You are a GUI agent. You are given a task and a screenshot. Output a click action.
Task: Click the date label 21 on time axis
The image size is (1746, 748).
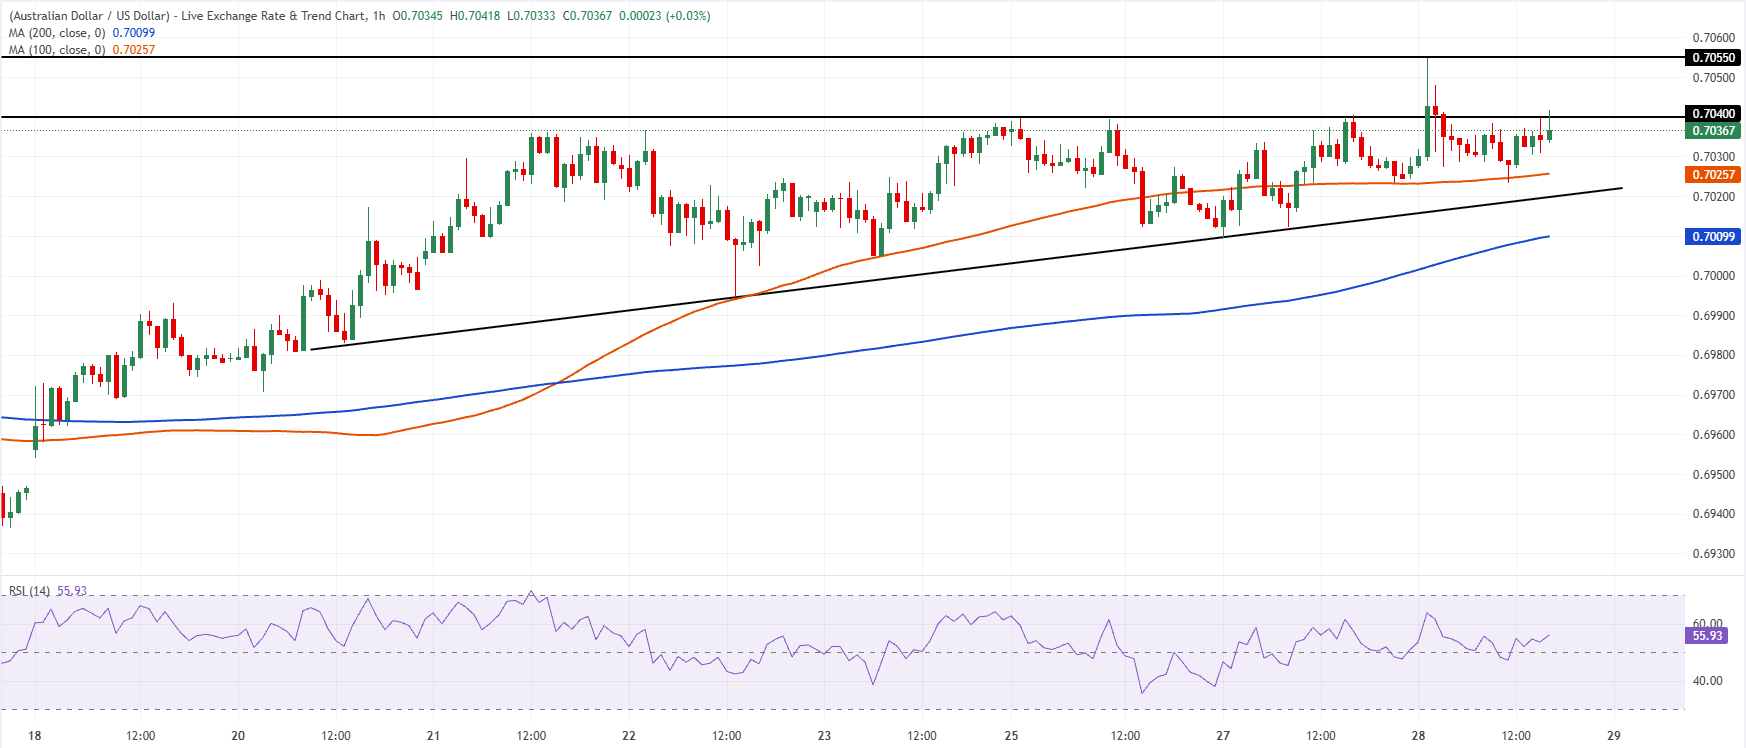coord(433,736)
